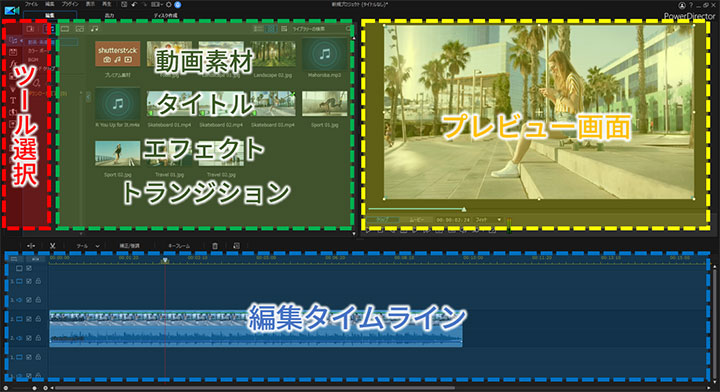
Task: Click the scissors split tool in timeline toolbar
Action: tap(53, 246)
